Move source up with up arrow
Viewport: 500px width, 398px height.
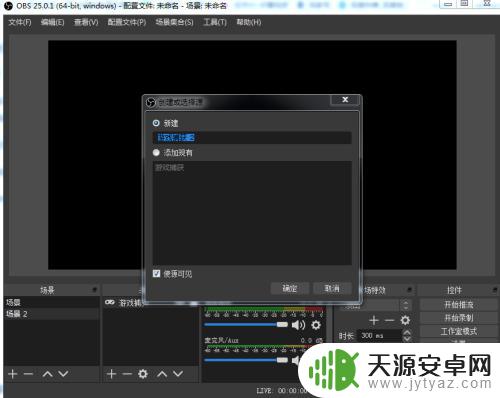[x=162, y=374]
